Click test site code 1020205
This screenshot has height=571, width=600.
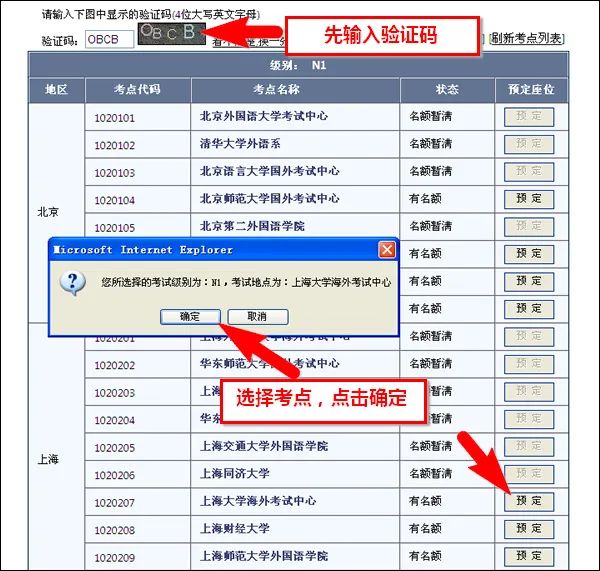[x=114, y=448]
